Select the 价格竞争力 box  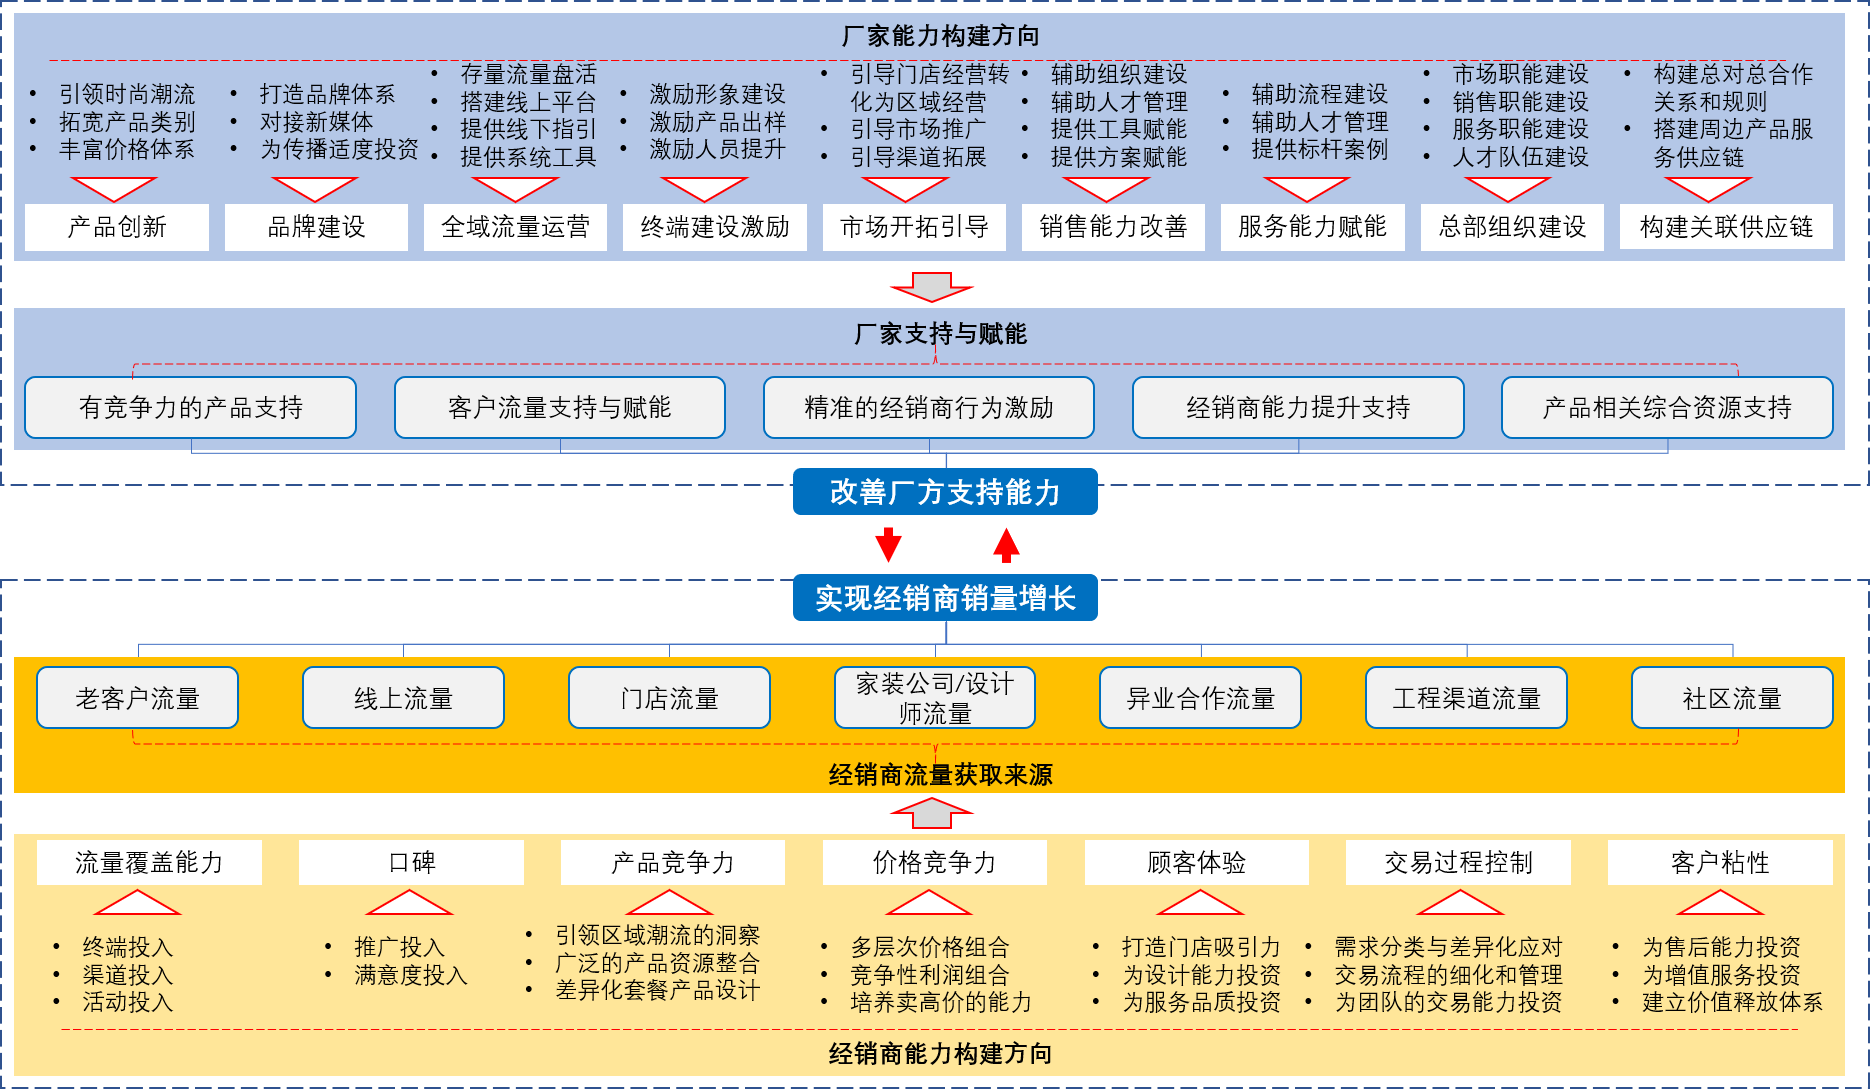[935, 862]
